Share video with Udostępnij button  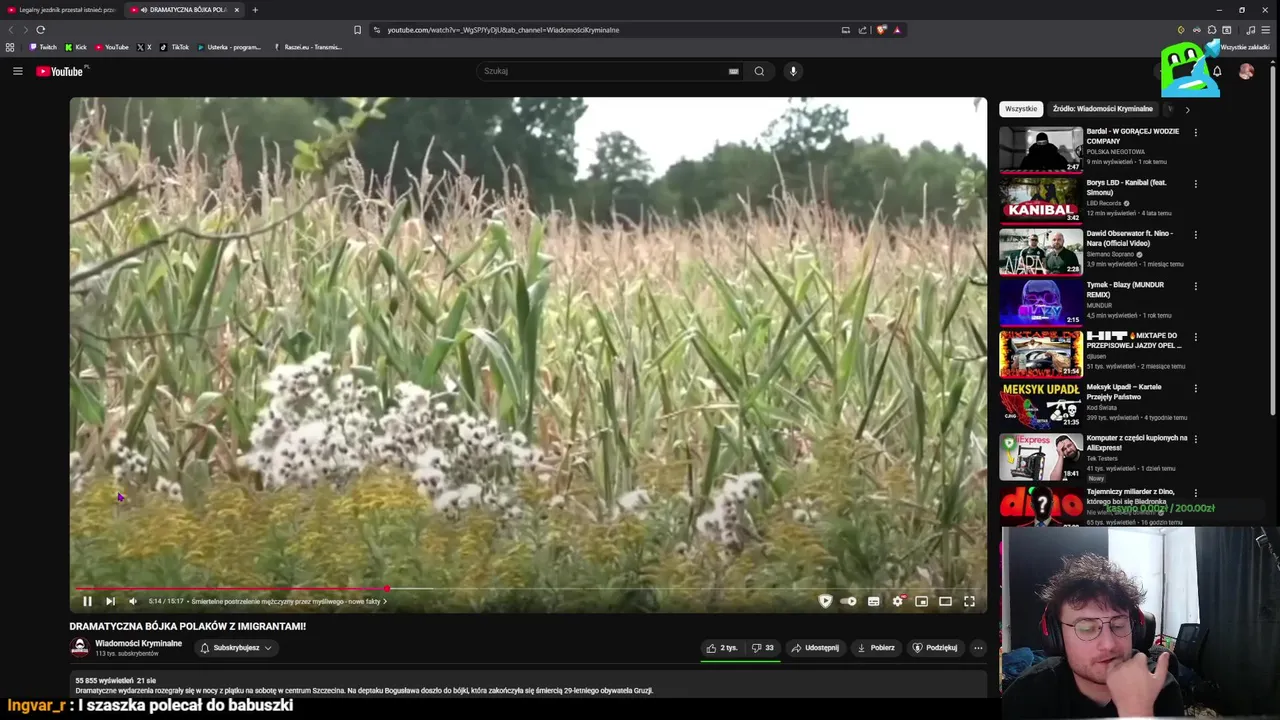815,648
